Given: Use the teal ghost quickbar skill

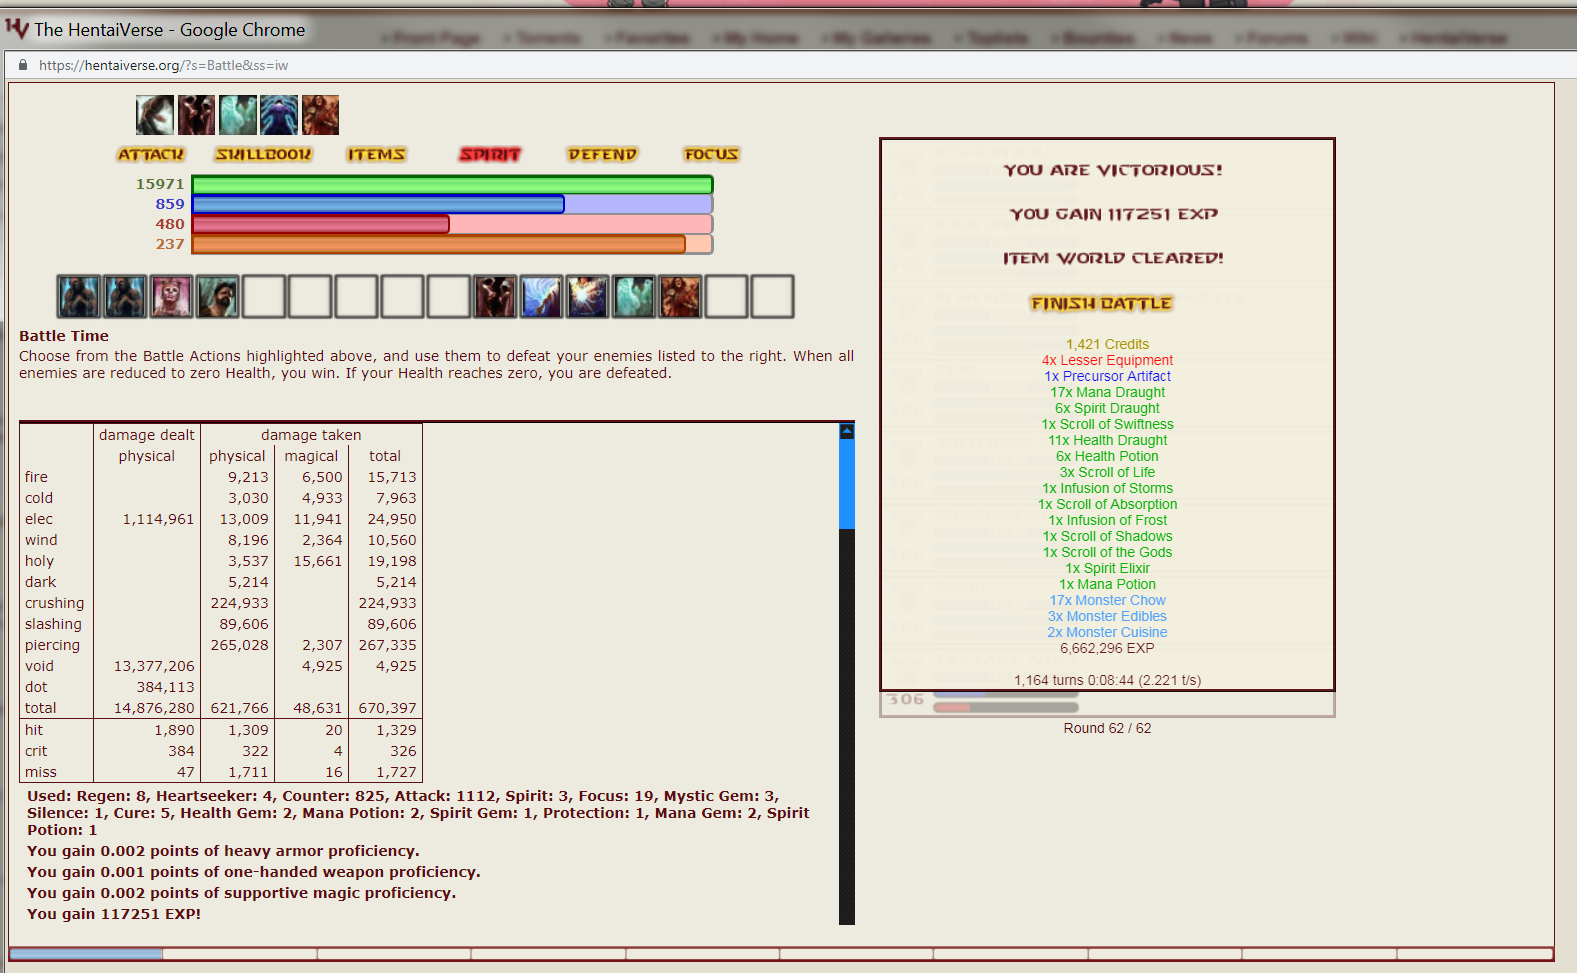Looking at the screenshot, I should pos(634,297).
